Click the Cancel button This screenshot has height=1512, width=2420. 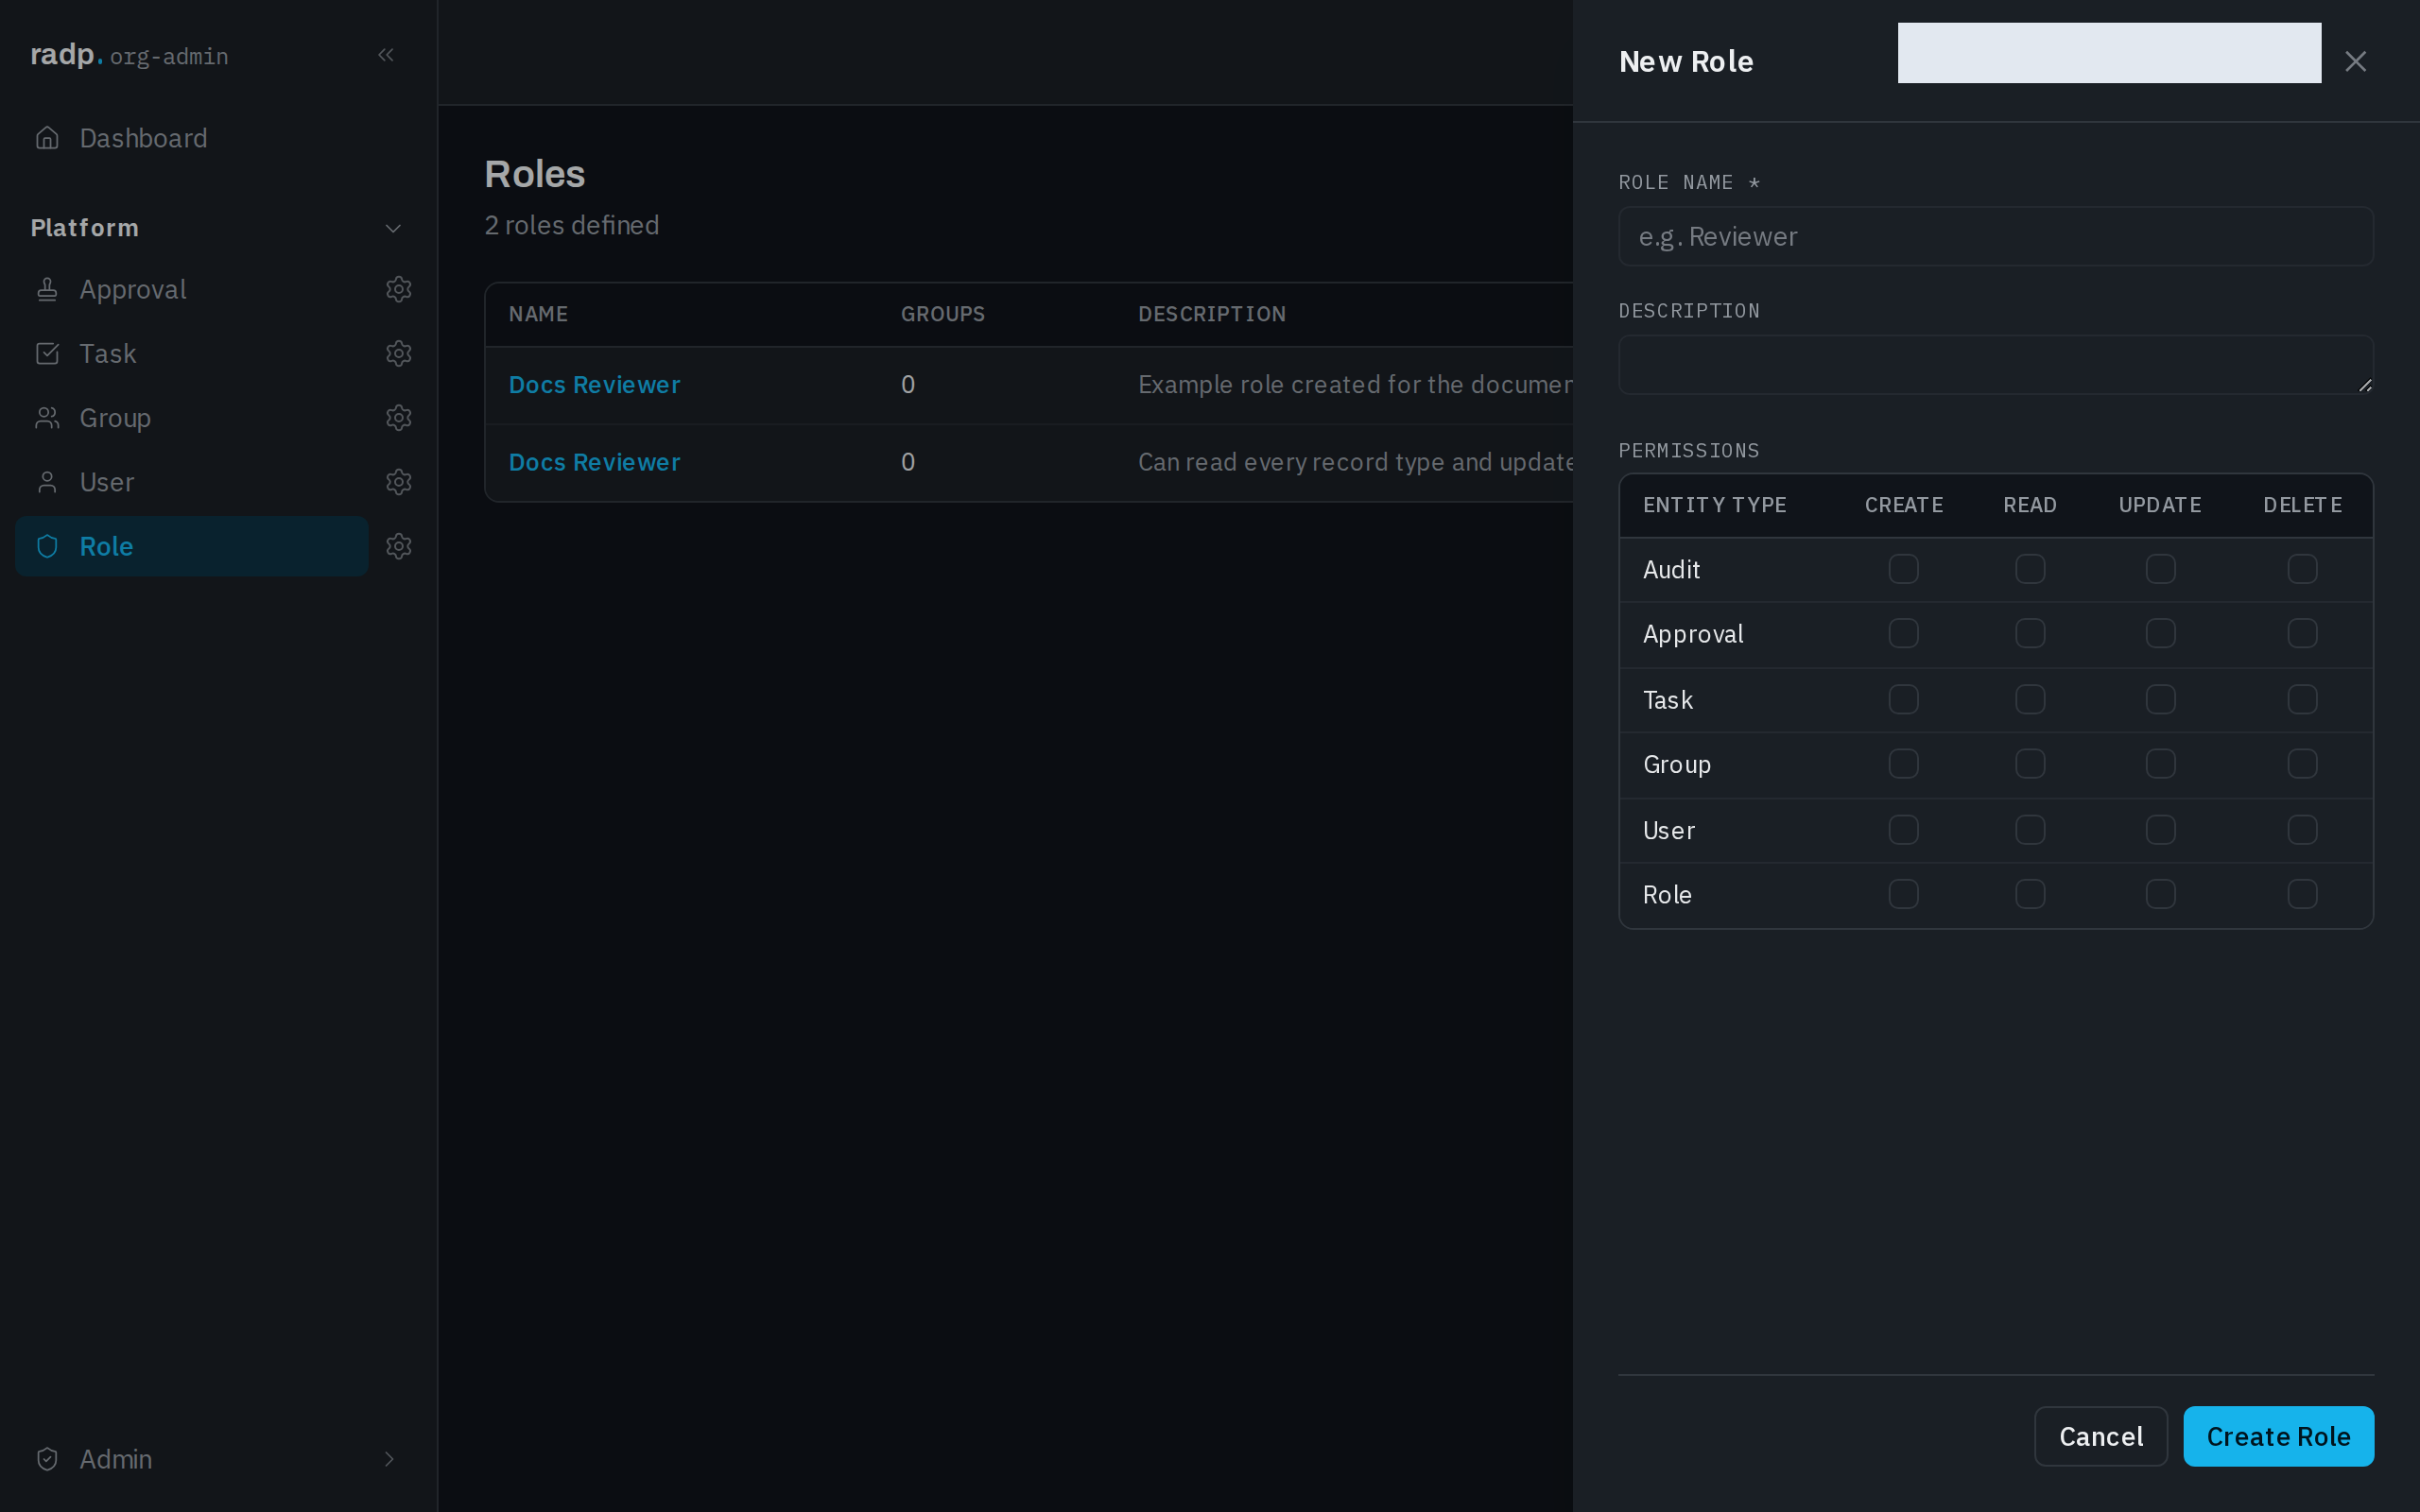coord(2101,1436)
